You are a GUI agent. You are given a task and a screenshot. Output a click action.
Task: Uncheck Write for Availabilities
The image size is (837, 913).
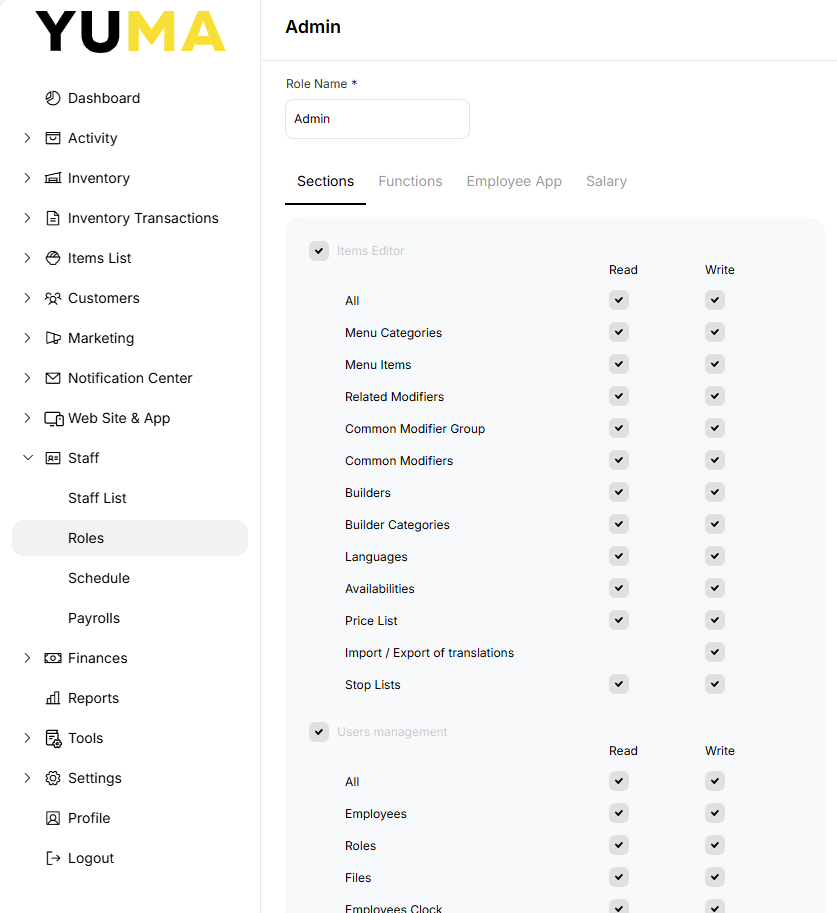point(715,589)
